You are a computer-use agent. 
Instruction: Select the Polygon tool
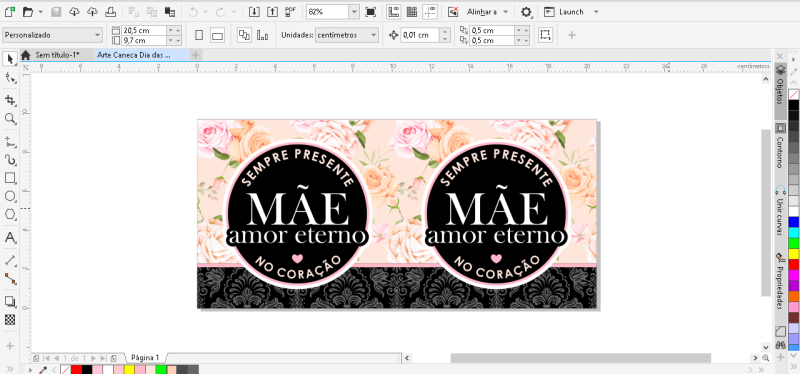pos(10,214)
